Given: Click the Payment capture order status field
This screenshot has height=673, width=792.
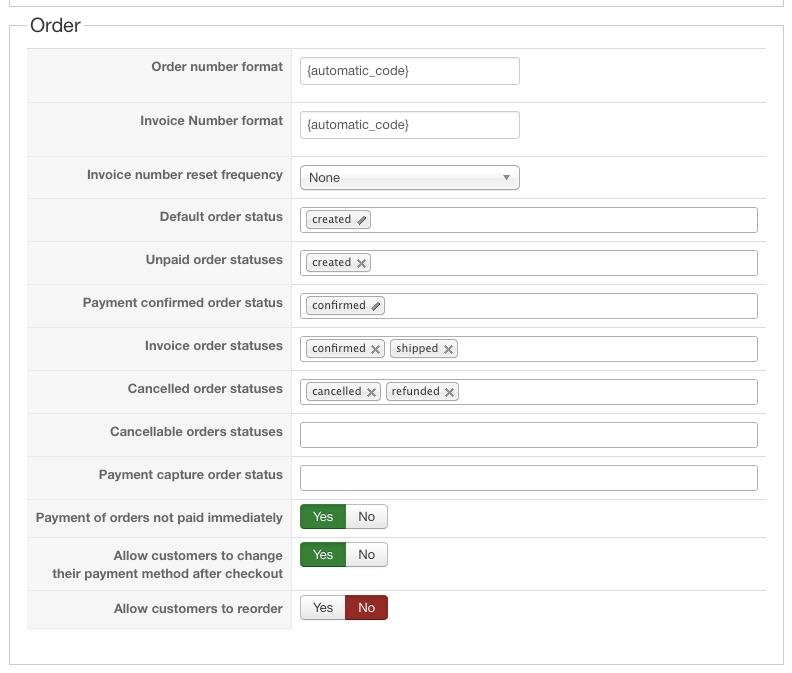Looking at the screenshot, I should coord(528,478).
